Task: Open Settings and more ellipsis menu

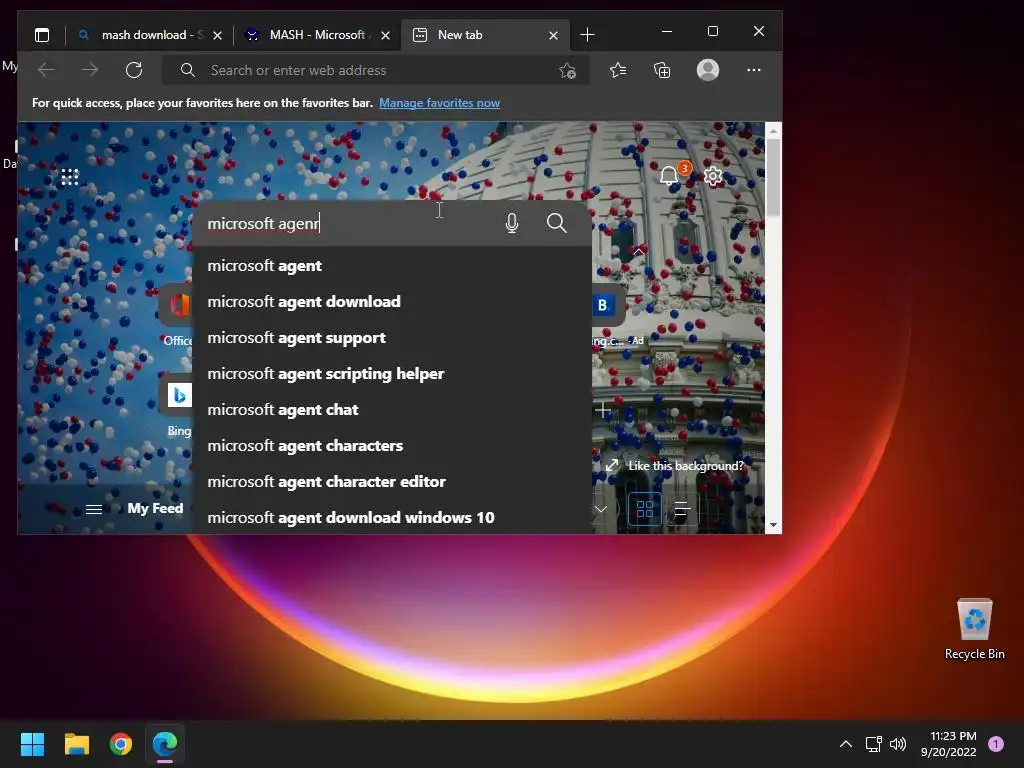Action: 754,70
